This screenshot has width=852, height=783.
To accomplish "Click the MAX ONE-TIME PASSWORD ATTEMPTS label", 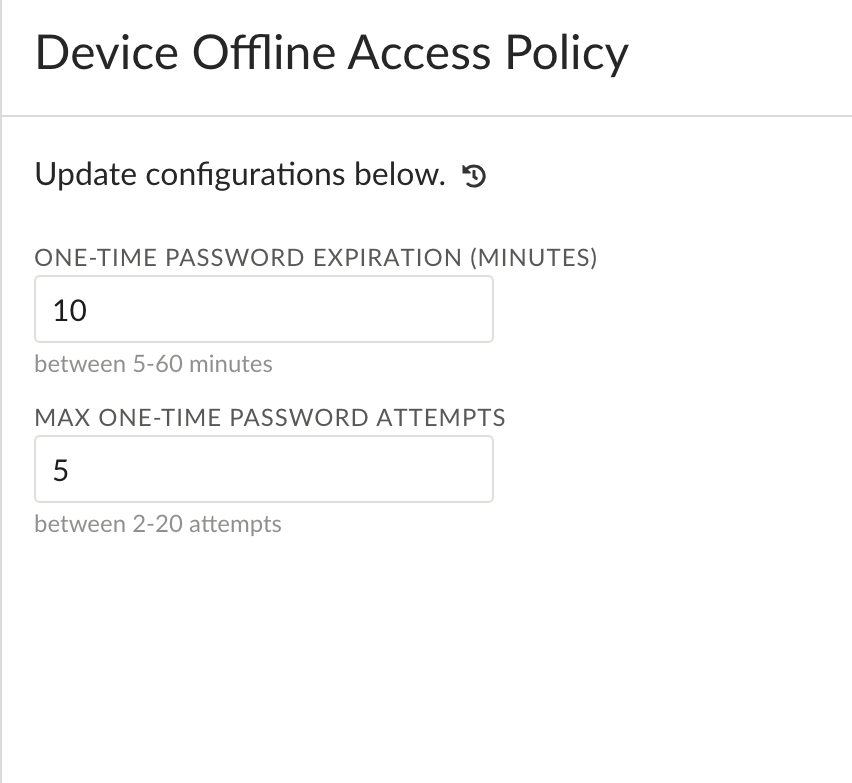I will (269, 417).
